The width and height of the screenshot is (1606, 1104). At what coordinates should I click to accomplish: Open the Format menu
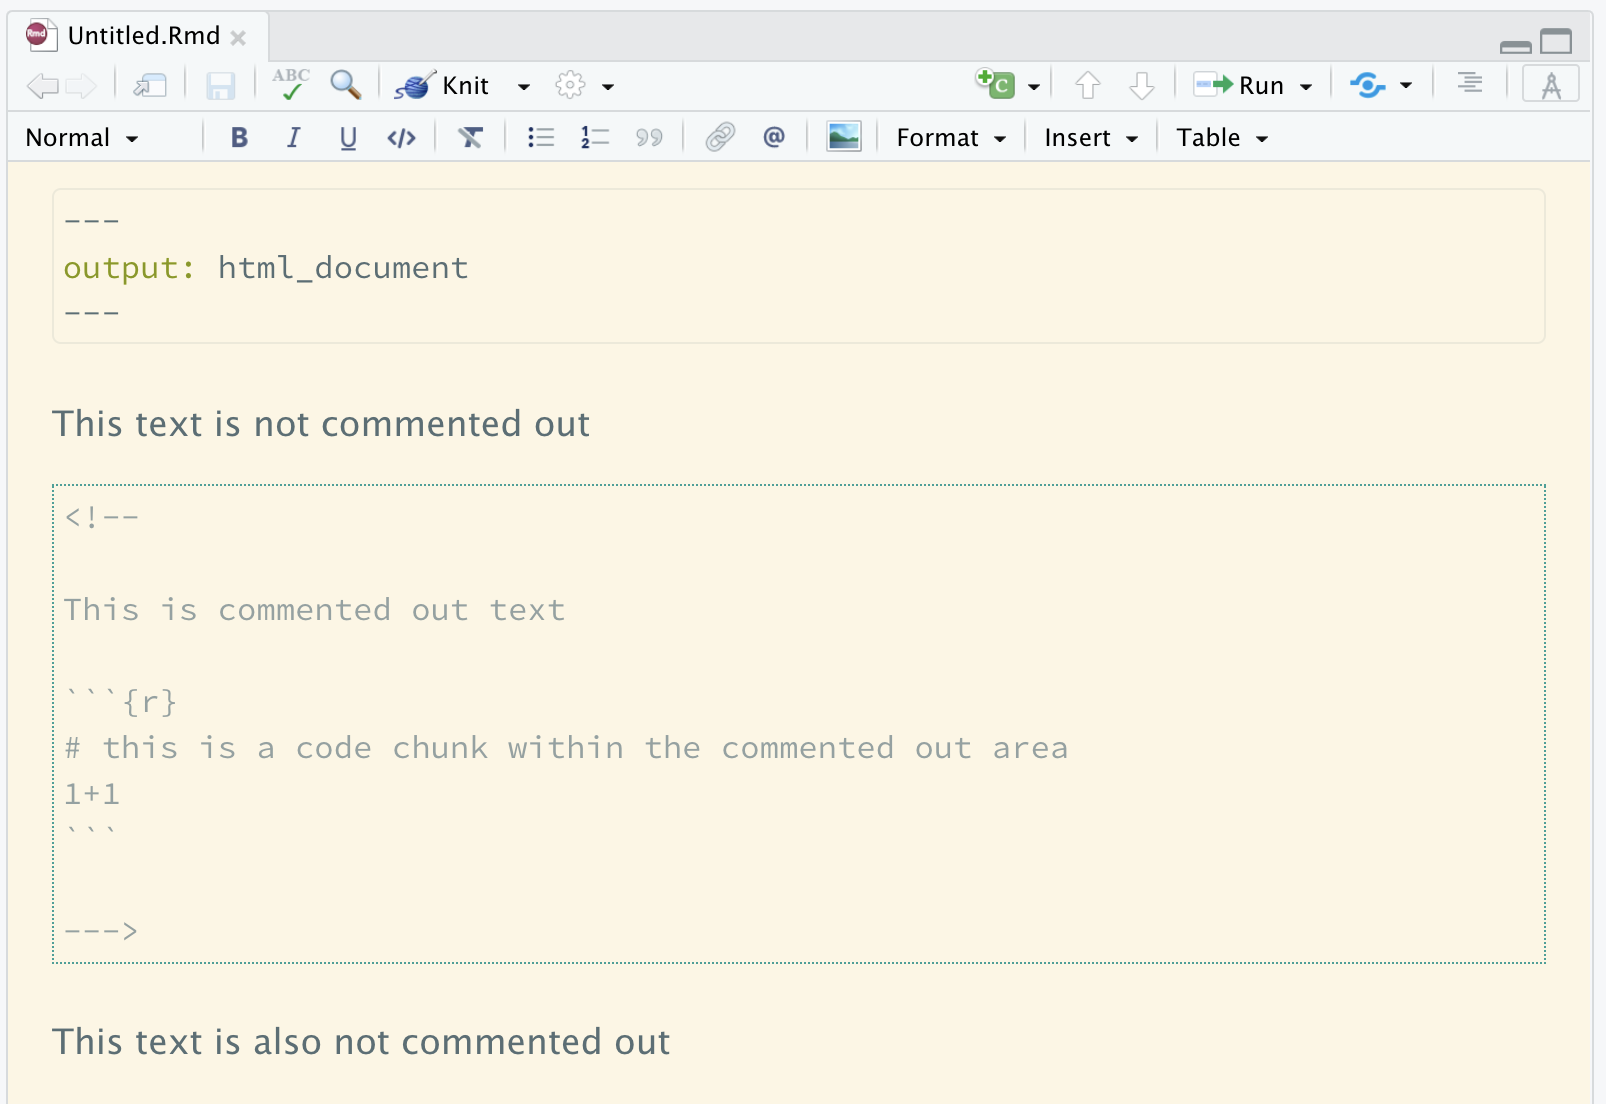click(x=948, y=137)
